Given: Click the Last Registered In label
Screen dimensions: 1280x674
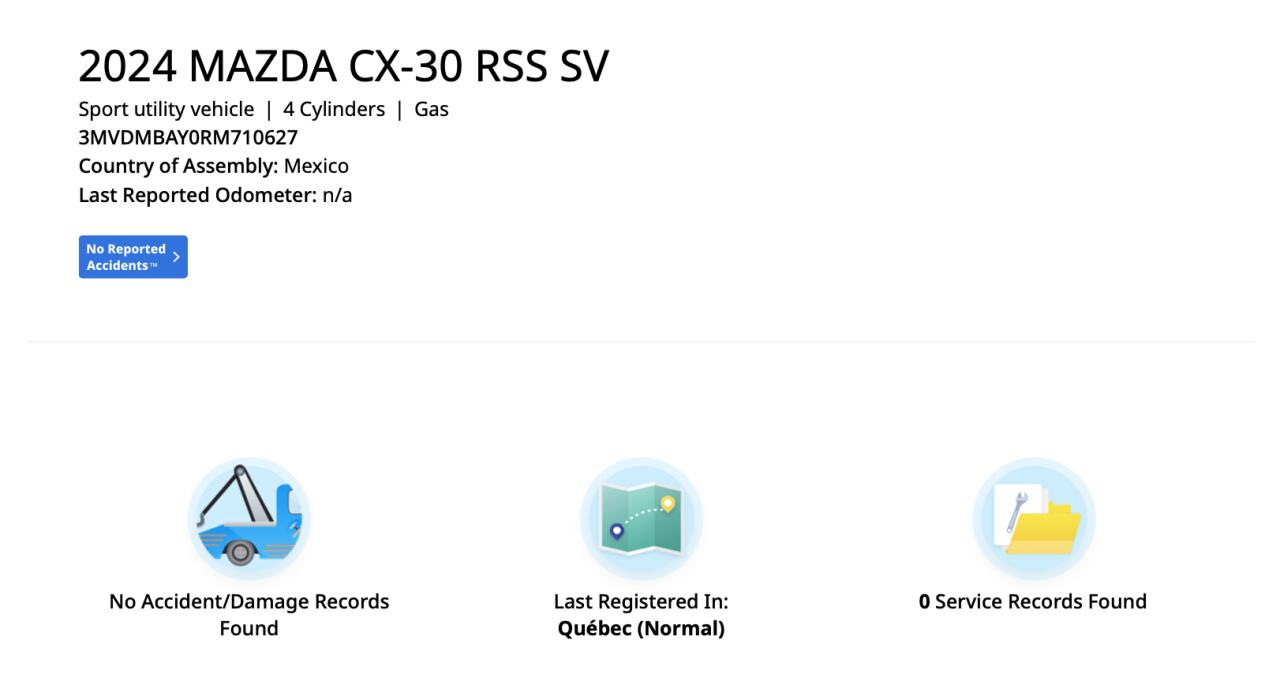Looking at the screenshot, I should pyautogui.click(x=641, y=602).
